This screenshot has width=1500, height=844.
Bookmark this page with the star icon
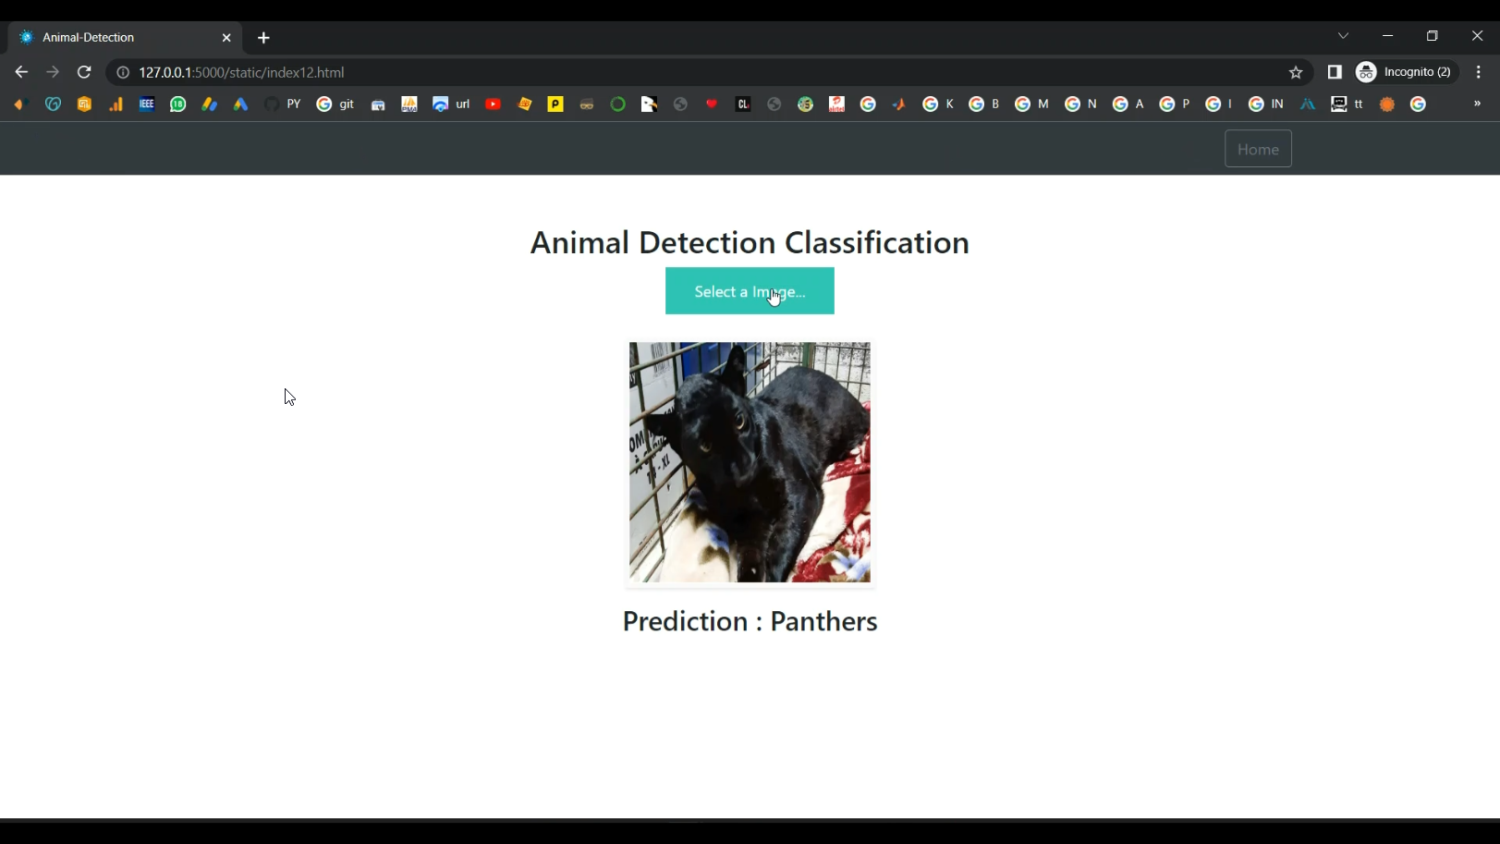[1296, 72]
